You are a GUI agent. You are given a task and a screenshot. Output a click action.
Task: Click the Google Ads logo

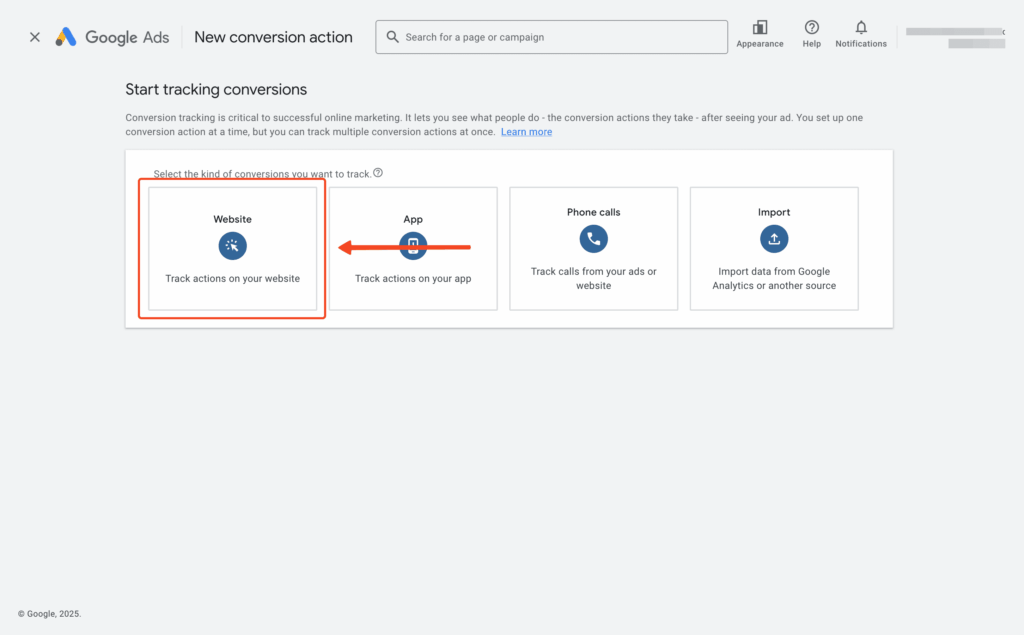click(111, 36)
